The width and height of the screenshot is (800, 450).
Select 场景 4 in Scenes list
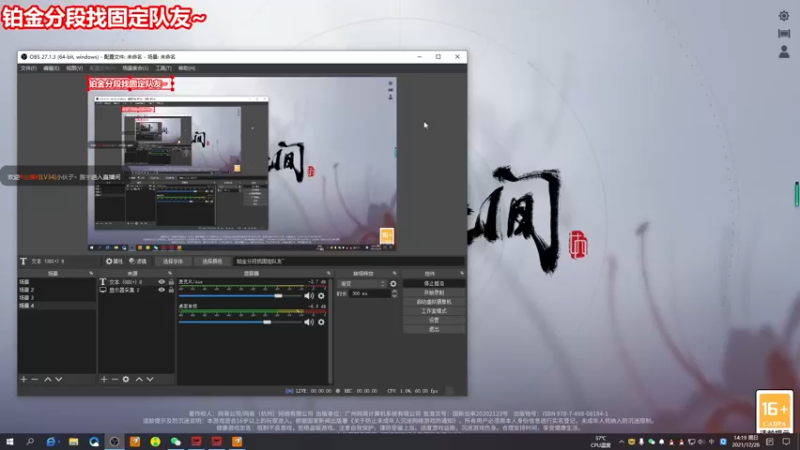coord(57,306)
